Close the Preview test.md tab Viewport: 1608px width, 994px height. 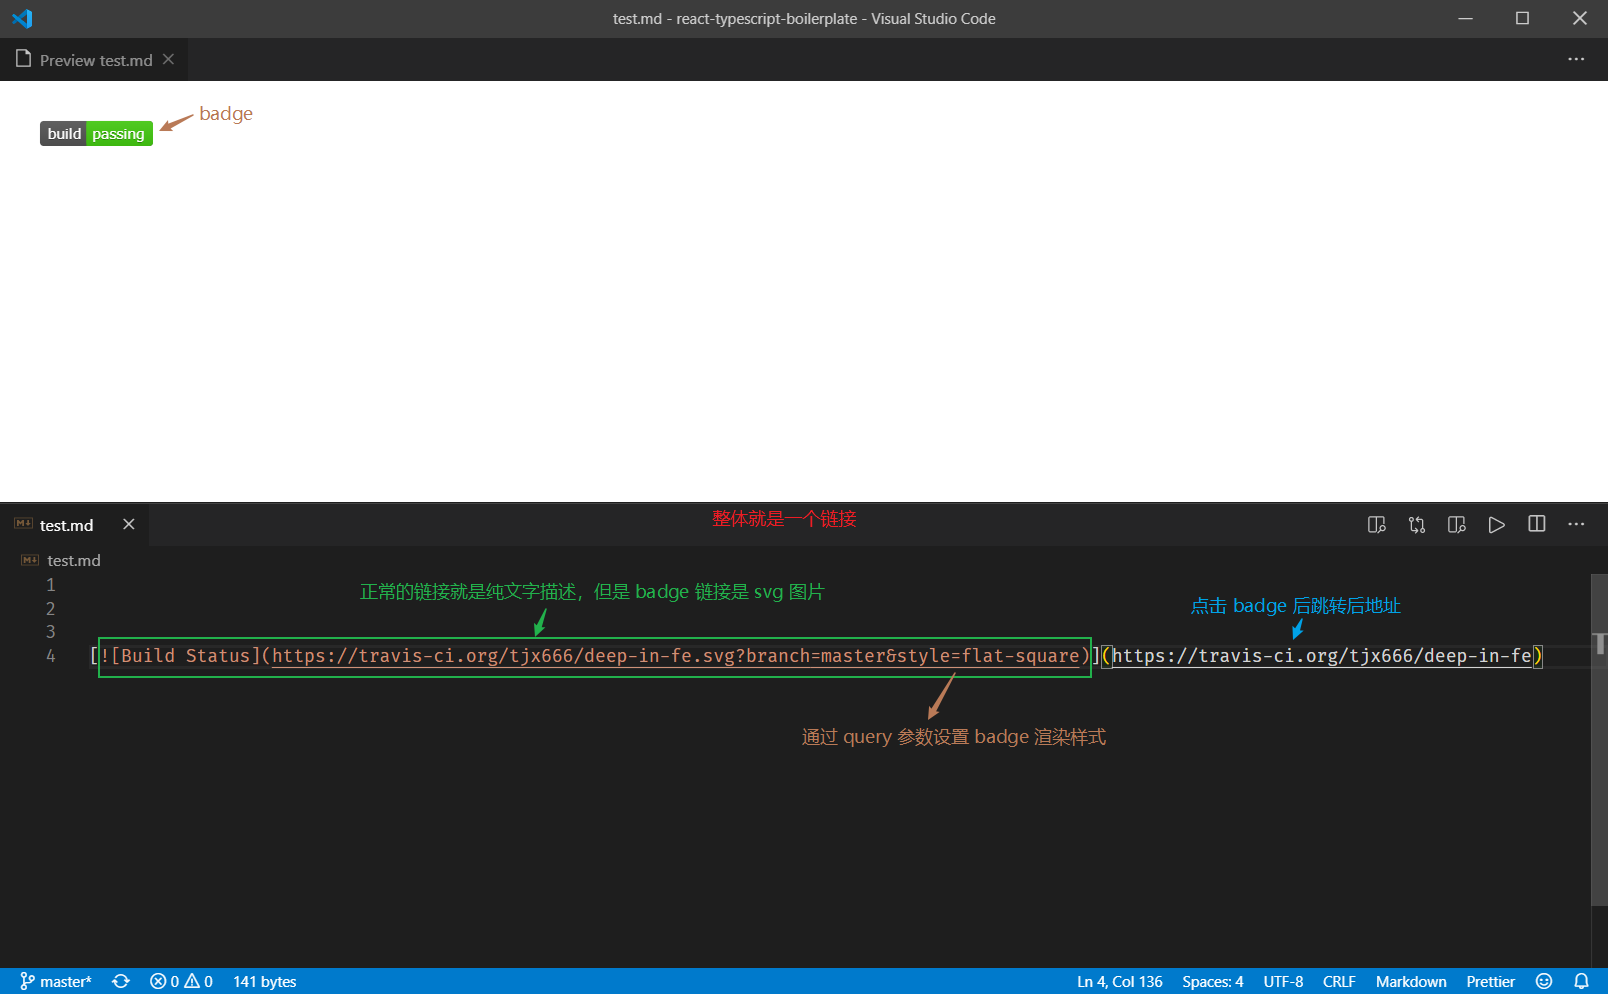(x=168, y=60)
